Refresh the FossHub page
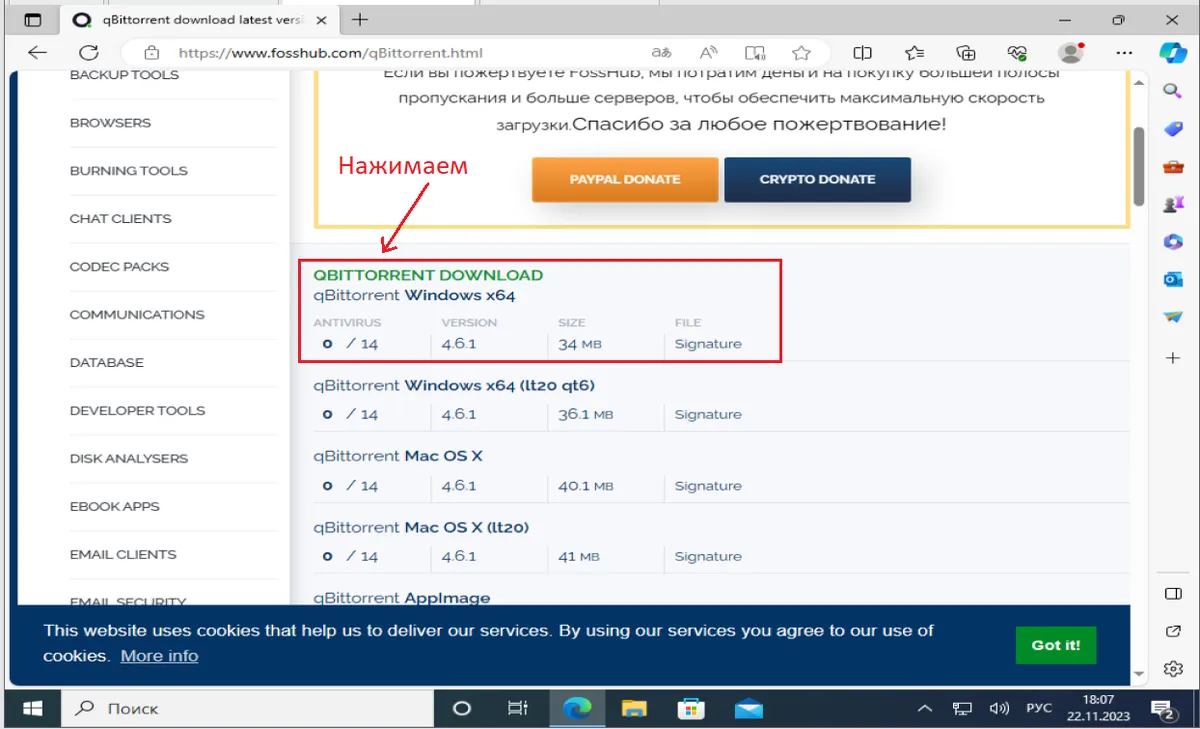This screenshot has width=1200, height=729. point(89,53)
